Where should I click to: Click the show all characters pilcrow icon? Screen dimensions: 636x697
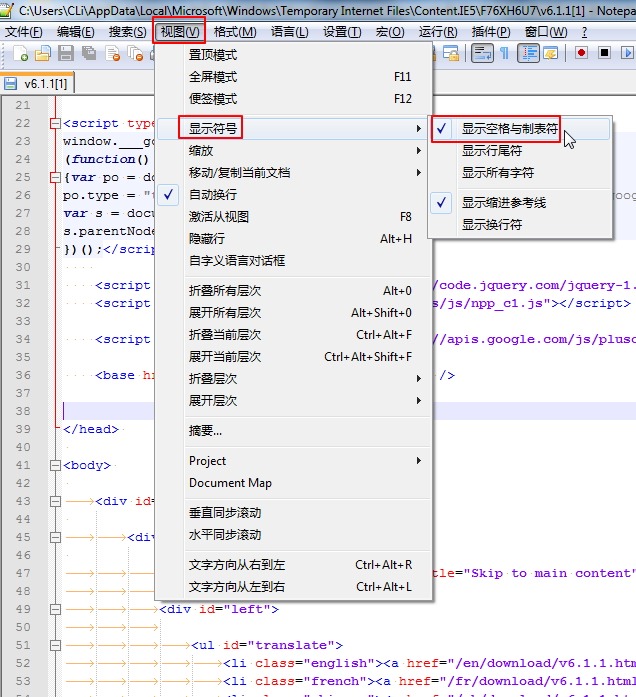click(505, 53)
